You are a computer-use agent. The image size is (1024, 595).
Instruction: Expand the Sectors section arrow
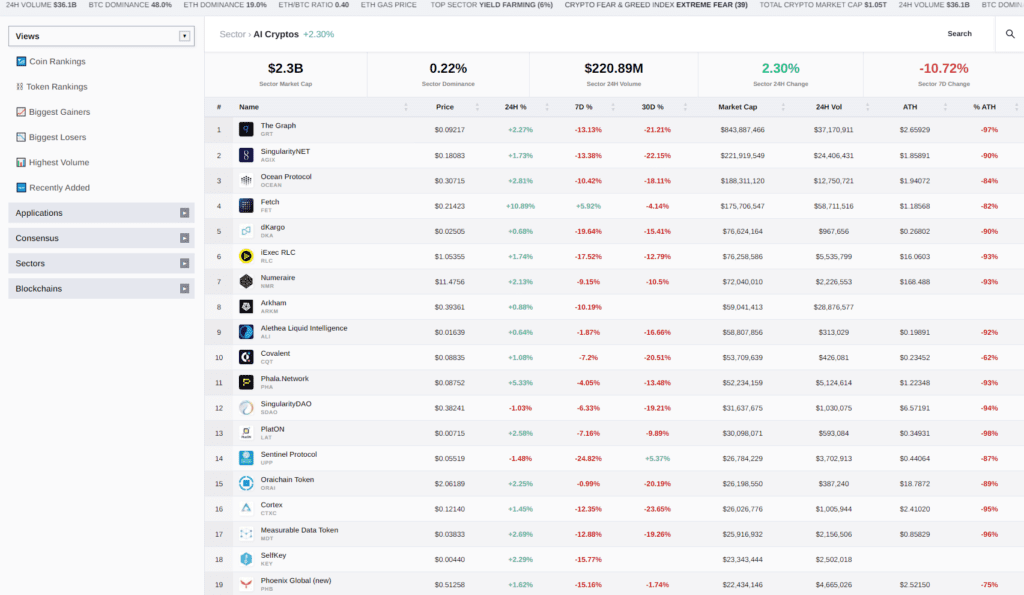[185, 263]
